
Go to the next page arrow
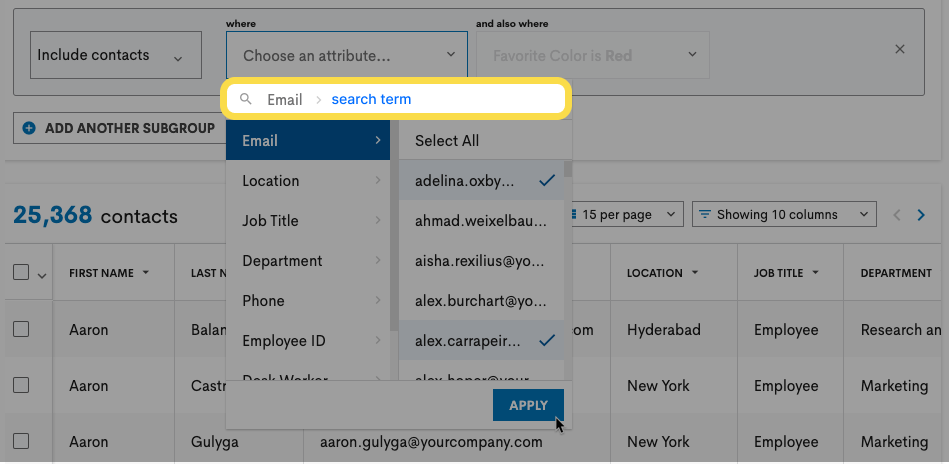coord(921,215)
